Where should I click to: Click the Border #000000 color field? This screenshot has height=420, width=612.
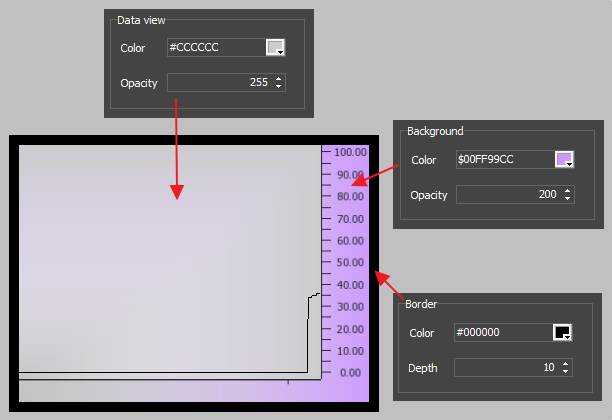[x=502, y=333]
